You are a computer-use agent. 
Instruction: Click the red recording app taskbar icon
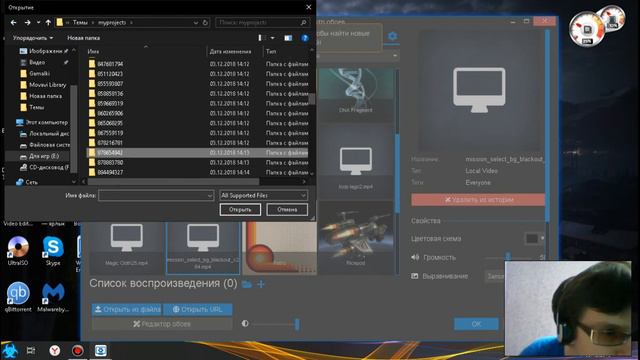[x=78, y=351]
